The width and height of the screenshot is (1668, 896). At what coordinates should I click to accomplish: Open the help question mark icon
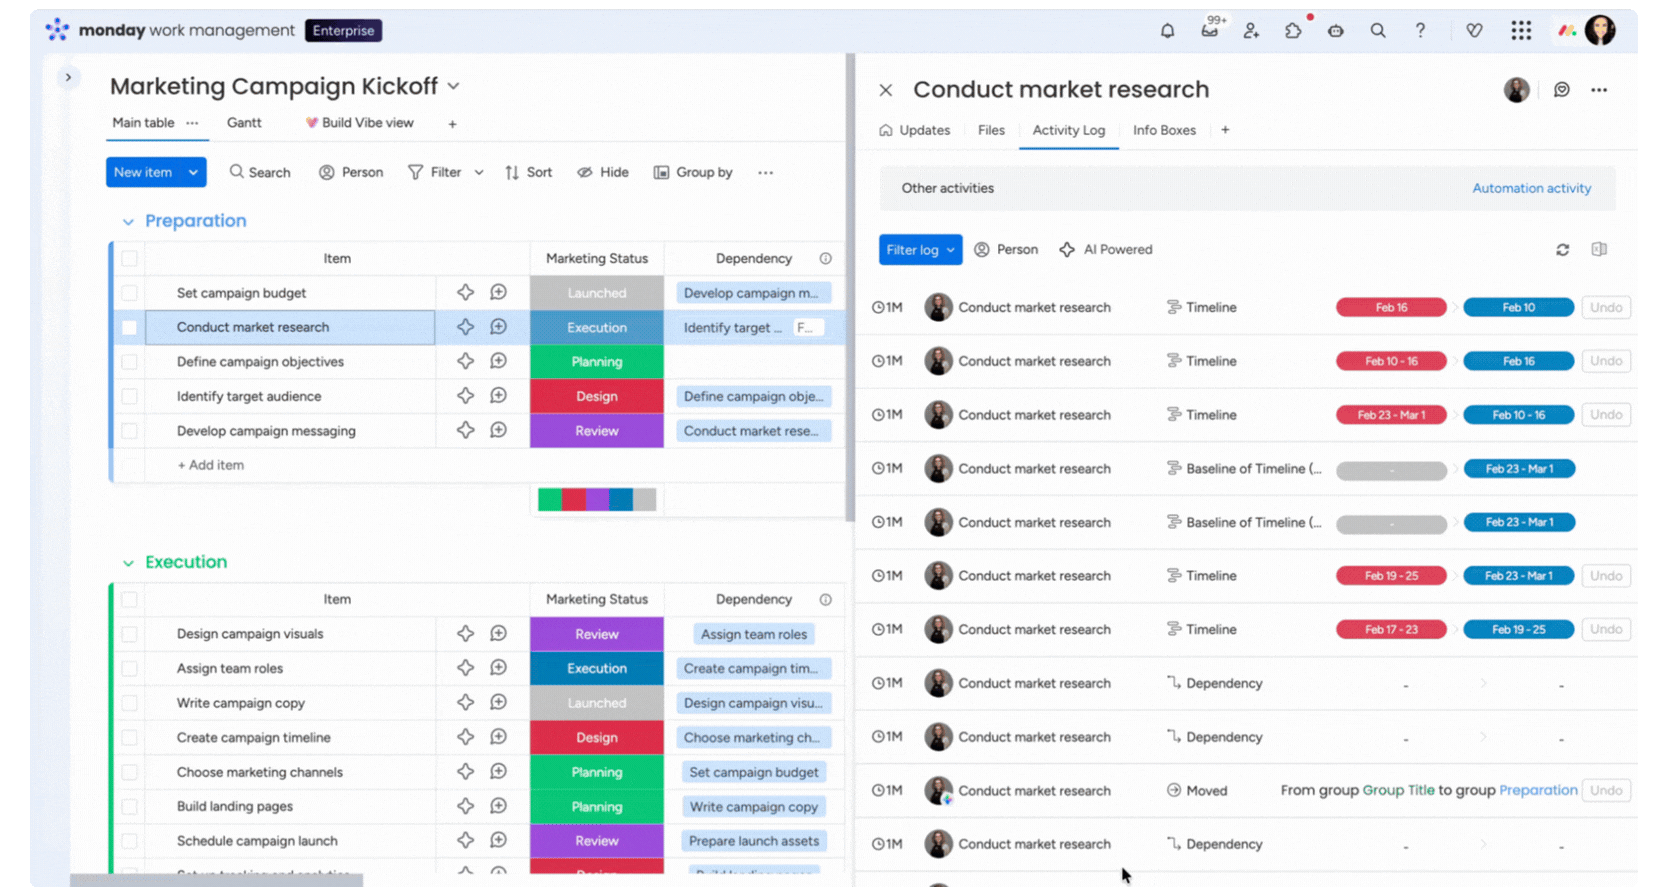[x=1420, y=31]
